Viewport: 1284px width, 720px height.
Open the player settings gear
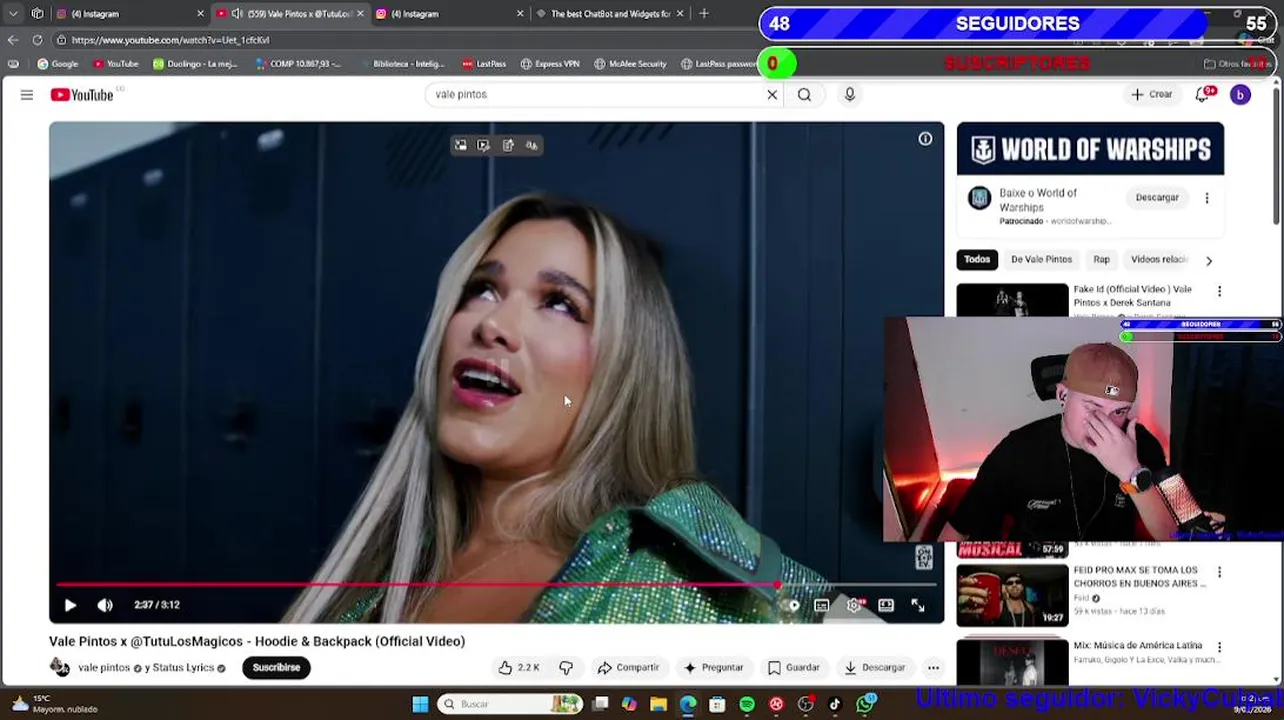(x=854, y=605)
